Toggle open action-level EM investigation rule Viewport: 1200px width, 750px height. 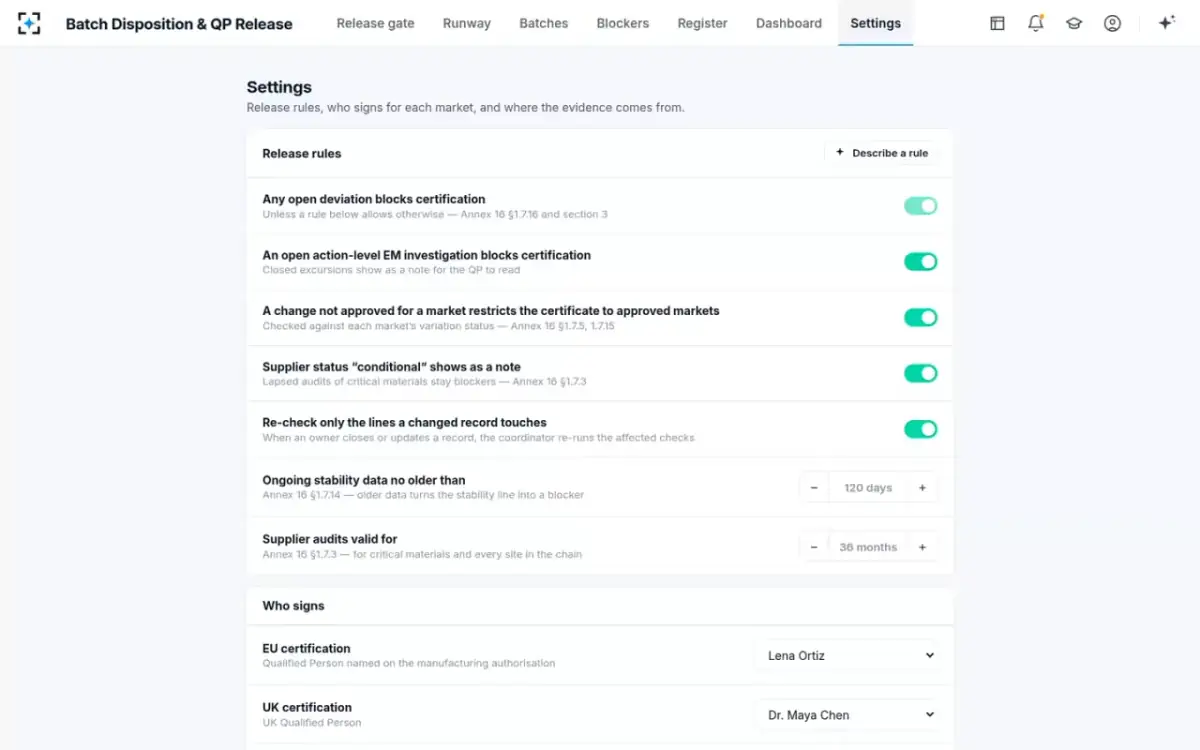point(920,262)
